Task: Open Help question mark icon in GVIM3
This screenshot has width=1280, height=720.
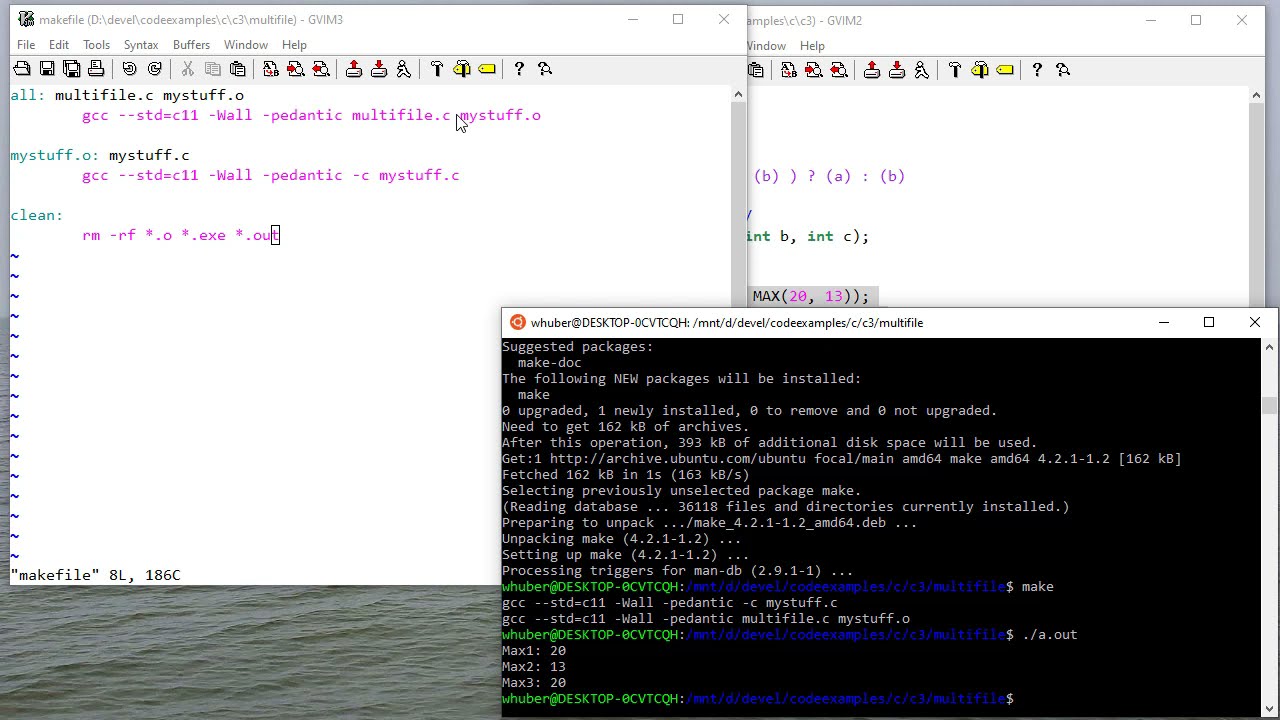Action: (x=519, y=69)
